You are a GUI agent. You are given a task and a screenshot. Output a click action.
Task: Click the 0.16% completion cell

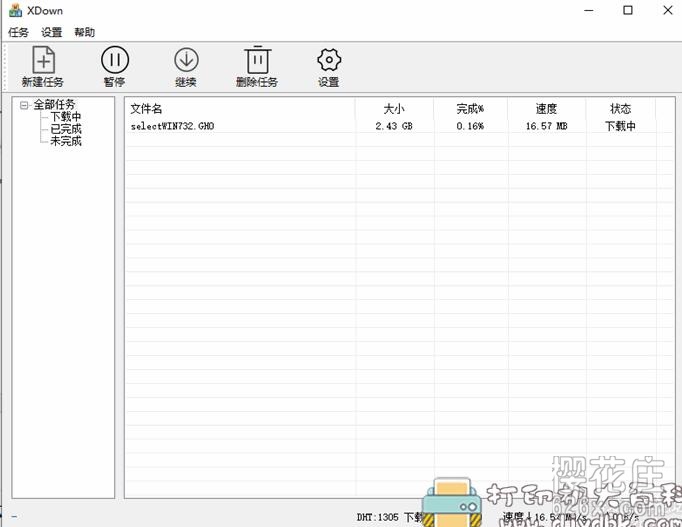click(x=470, y=126)
